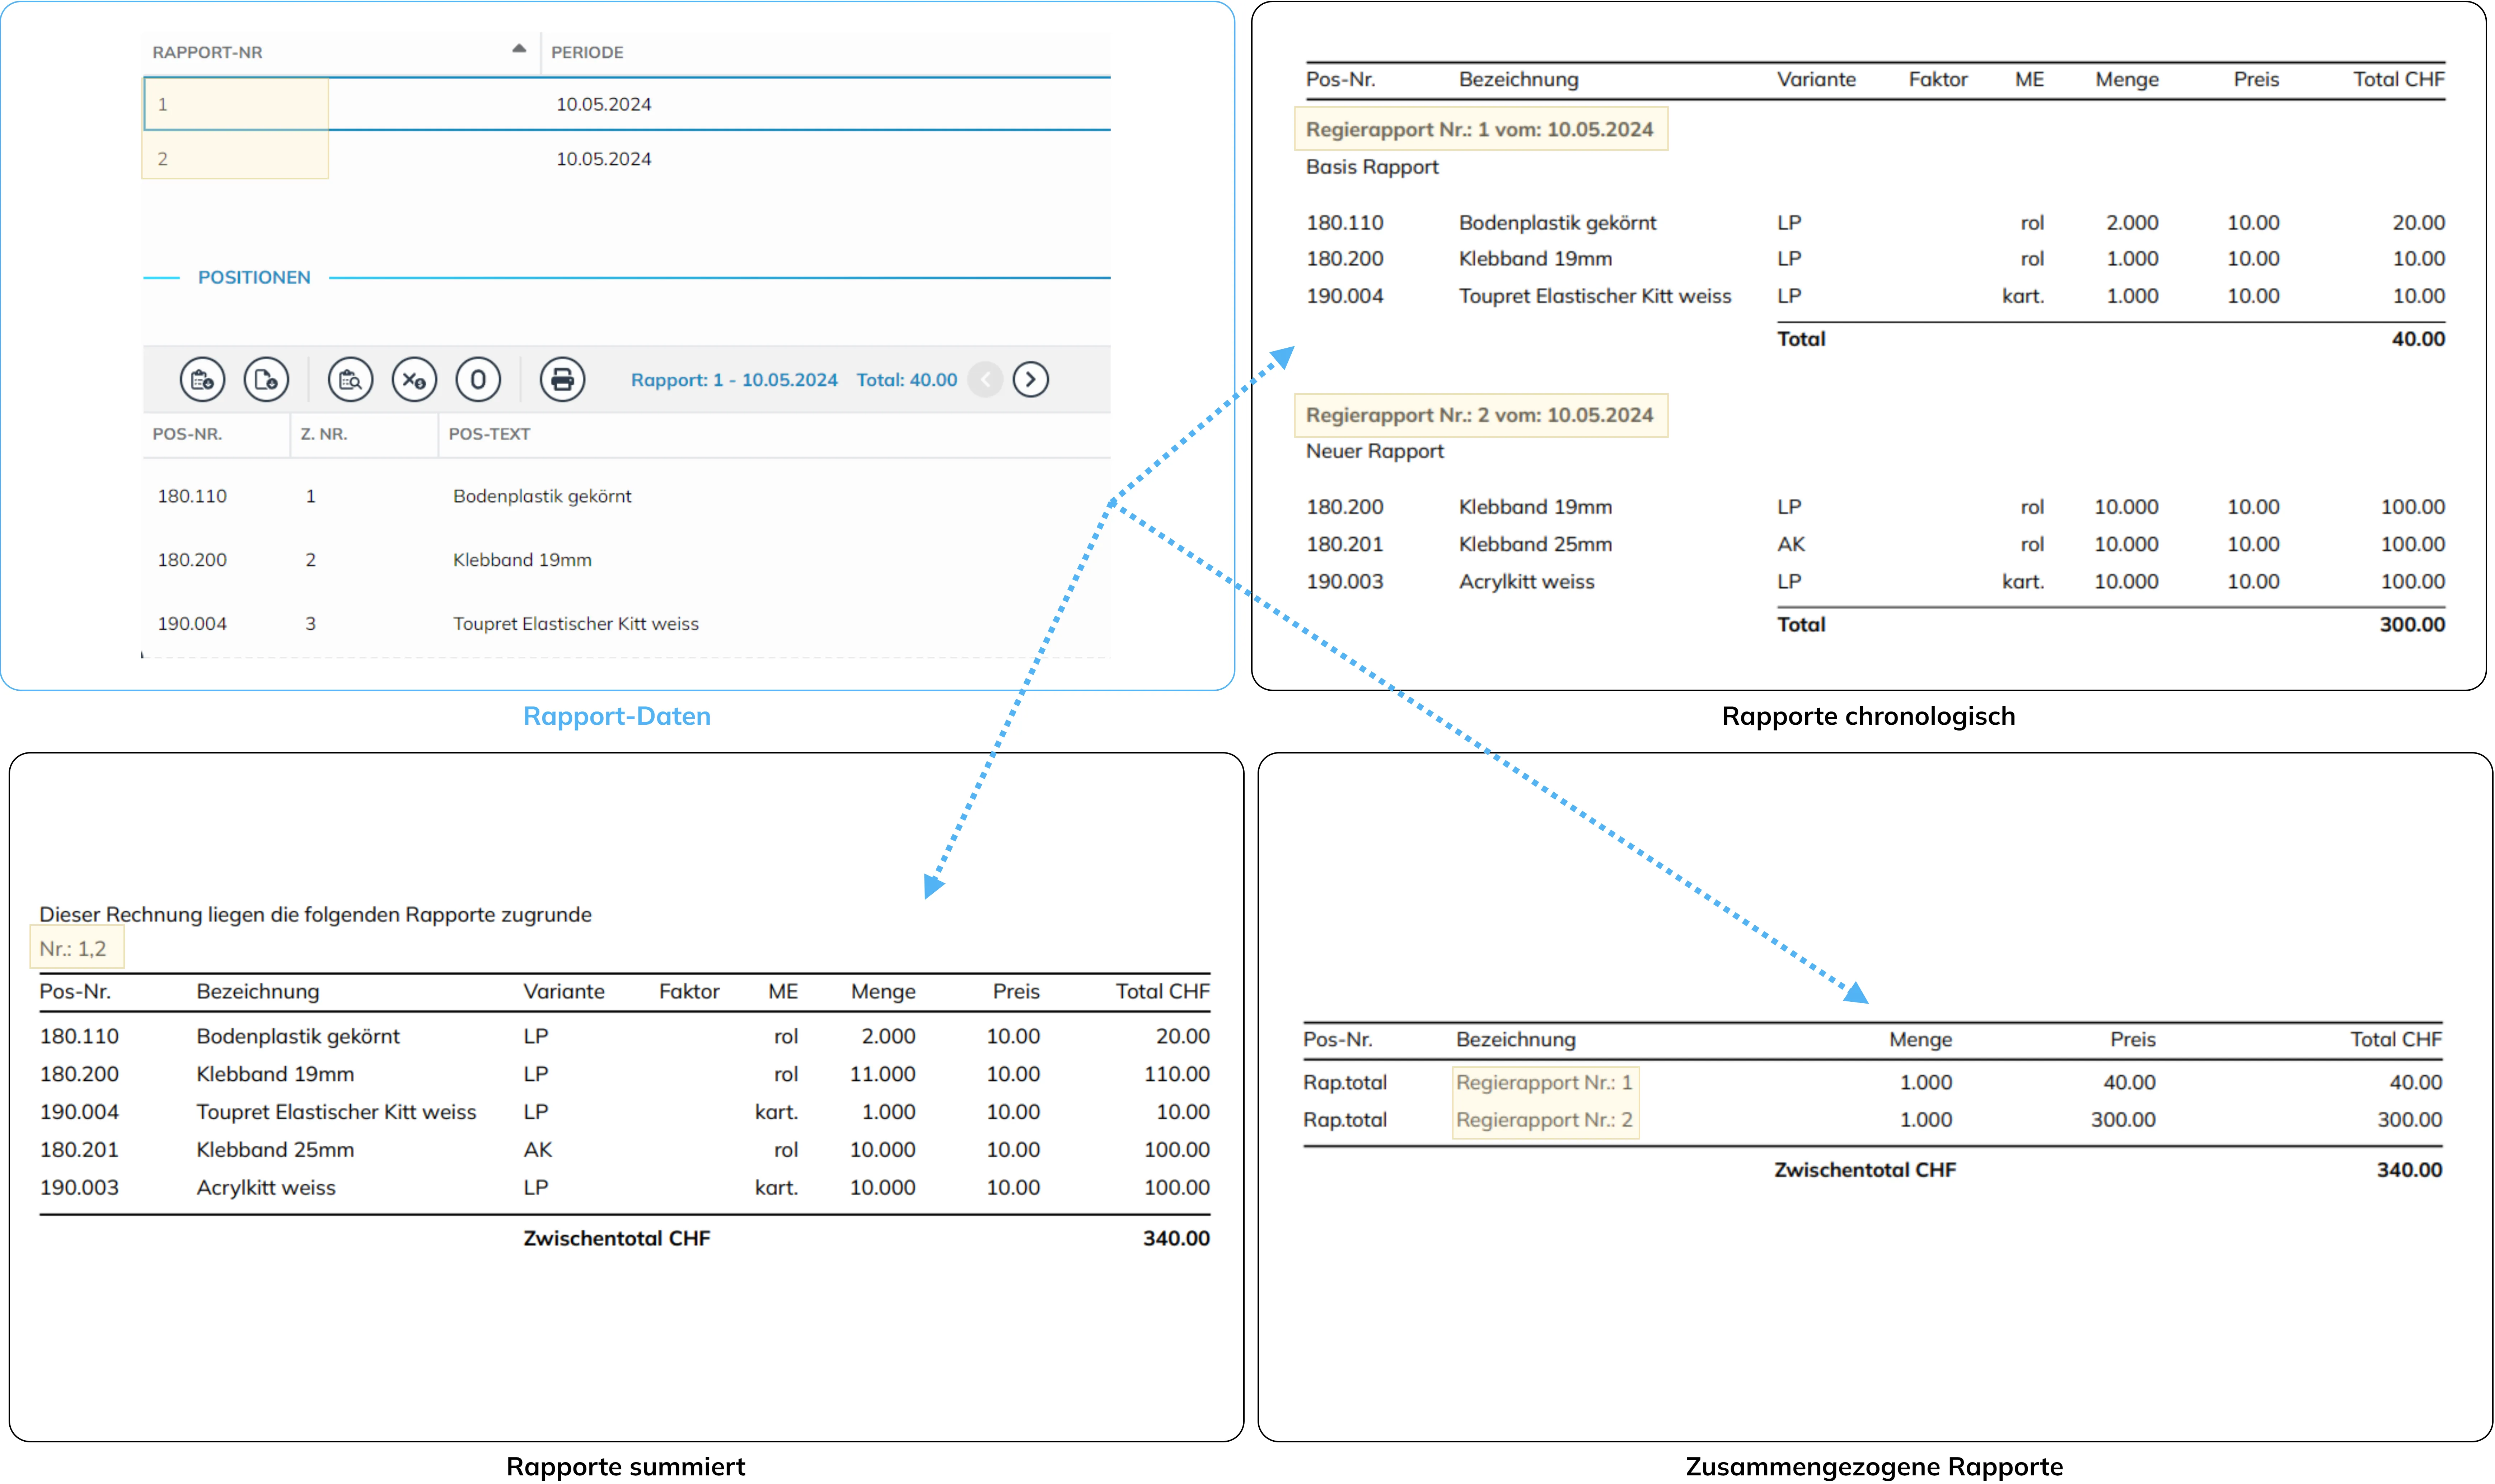Image resolution: width=2495 pixels, height=1484 pixels.
Task: Click the clipboard with magnifier icon
Action: click(350, 380)
